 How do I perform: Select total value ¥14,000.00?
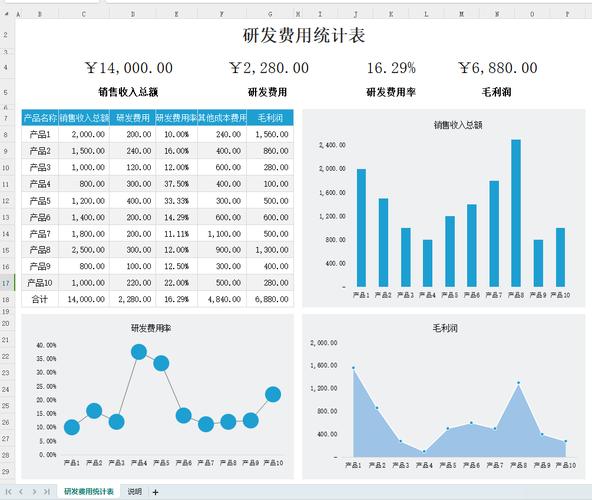[x=129, y=68]
